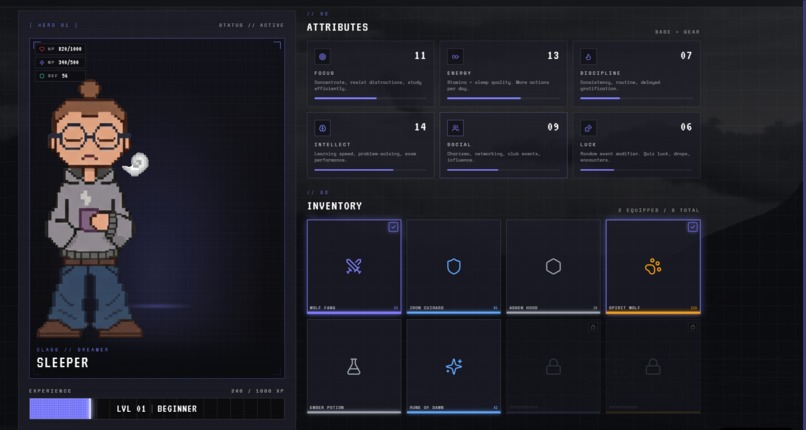This screenshot has height=430, width=806.
Task: Click the Focus attribute progress bar
Action: [370, 98]
